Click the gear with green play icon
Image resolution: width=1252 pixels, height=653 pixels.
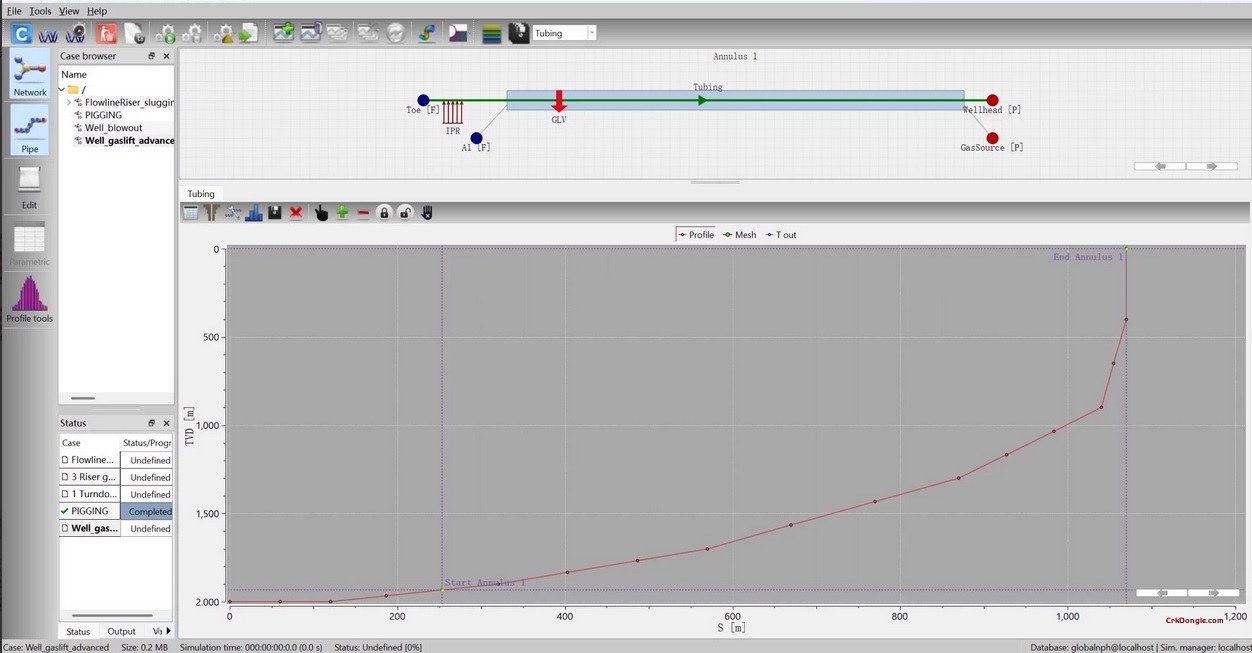point(165,33)
